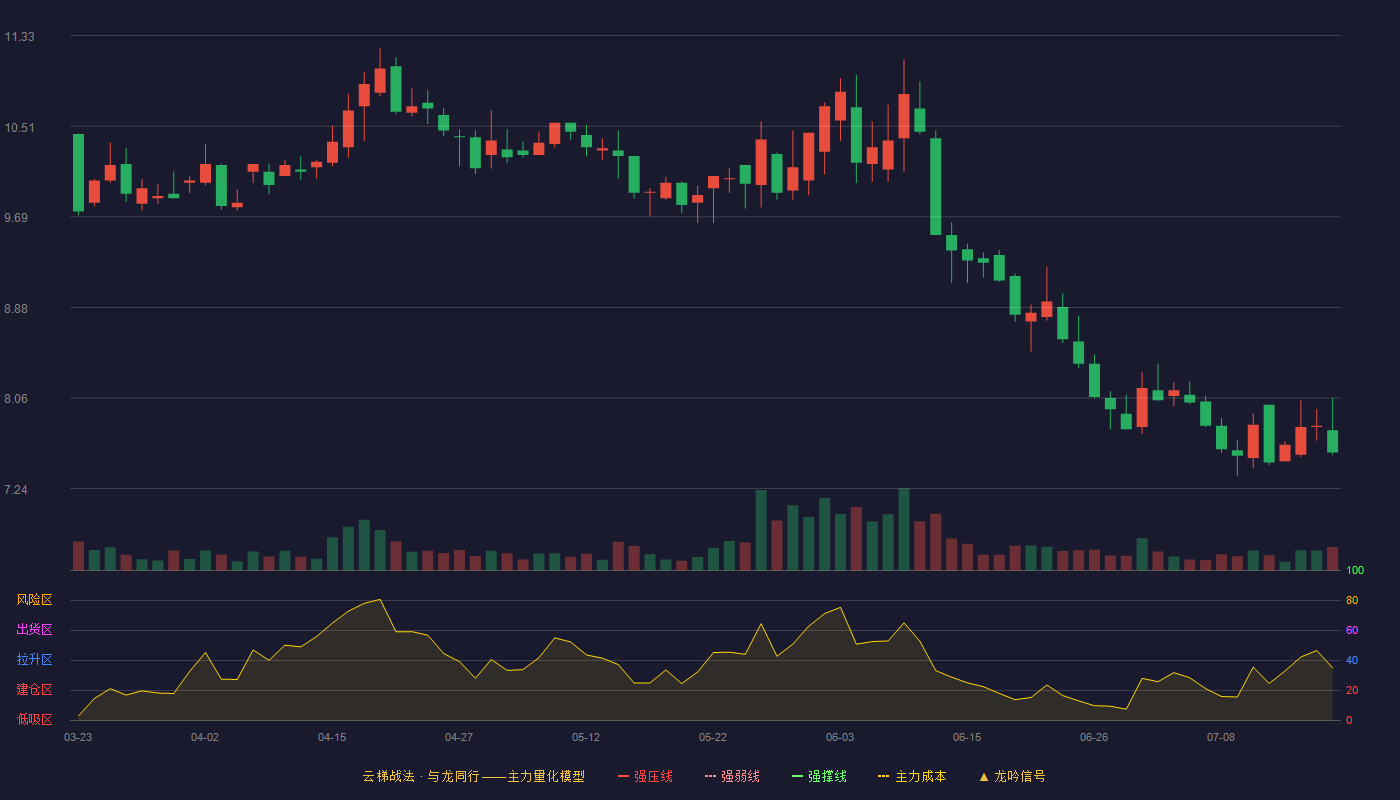
Task: Select the 低吸区 zone label
Action: coord(34,719)
